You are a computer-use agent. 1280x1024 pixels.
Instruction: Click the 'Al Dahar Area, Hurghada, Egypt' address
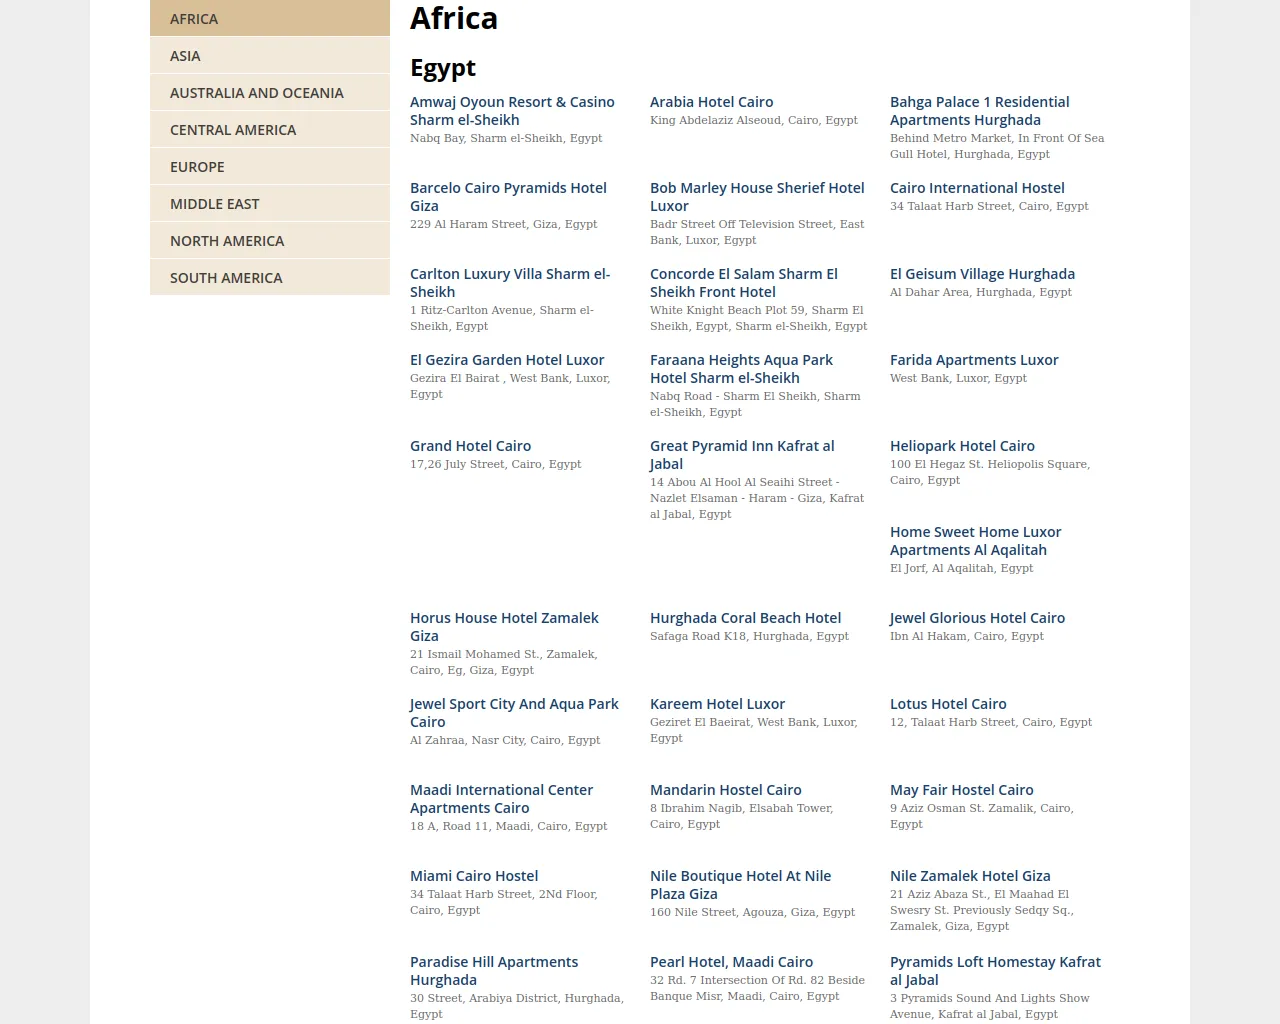tap(981, 292)
